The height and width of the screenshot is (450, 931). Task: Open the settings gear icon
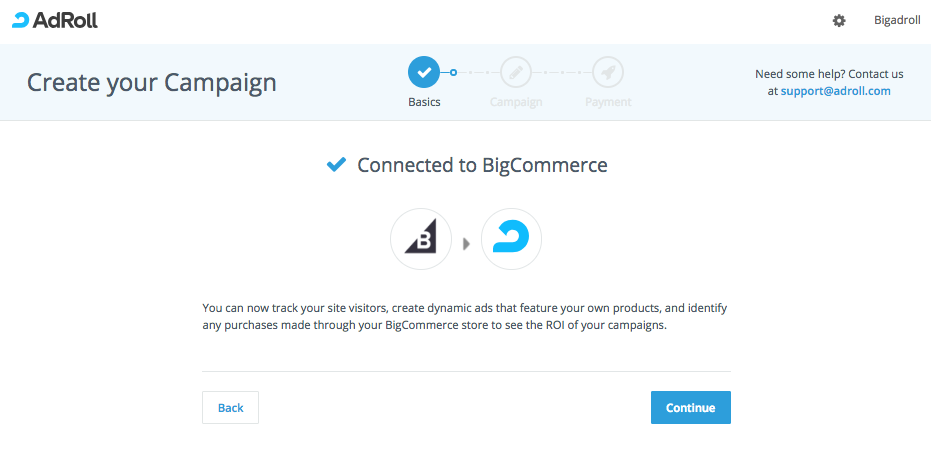click(x=839, y=20)
